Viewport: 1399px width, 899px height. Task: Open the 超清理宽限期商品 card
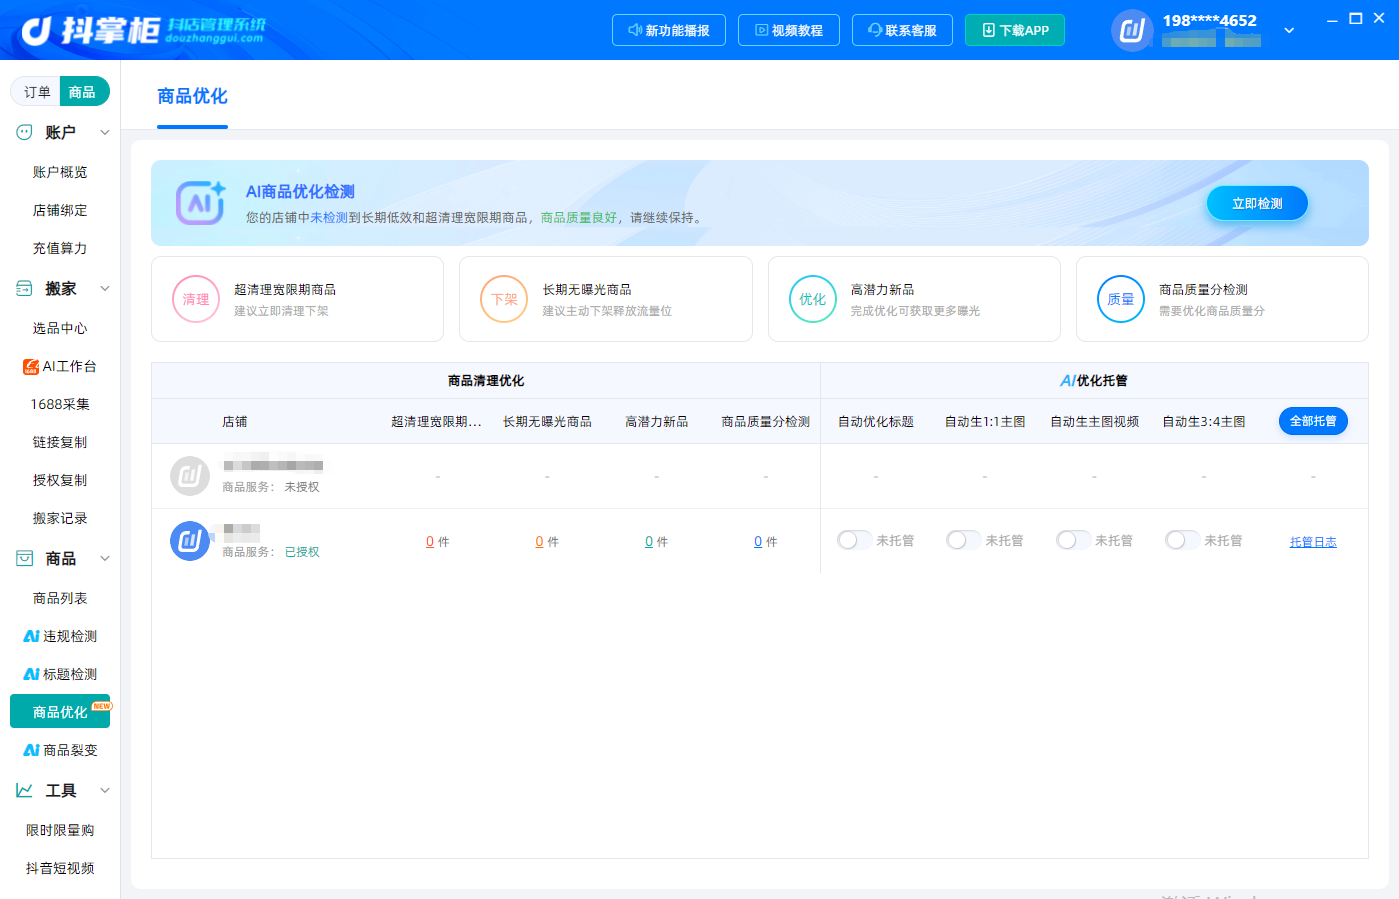[x=297, y=299]
